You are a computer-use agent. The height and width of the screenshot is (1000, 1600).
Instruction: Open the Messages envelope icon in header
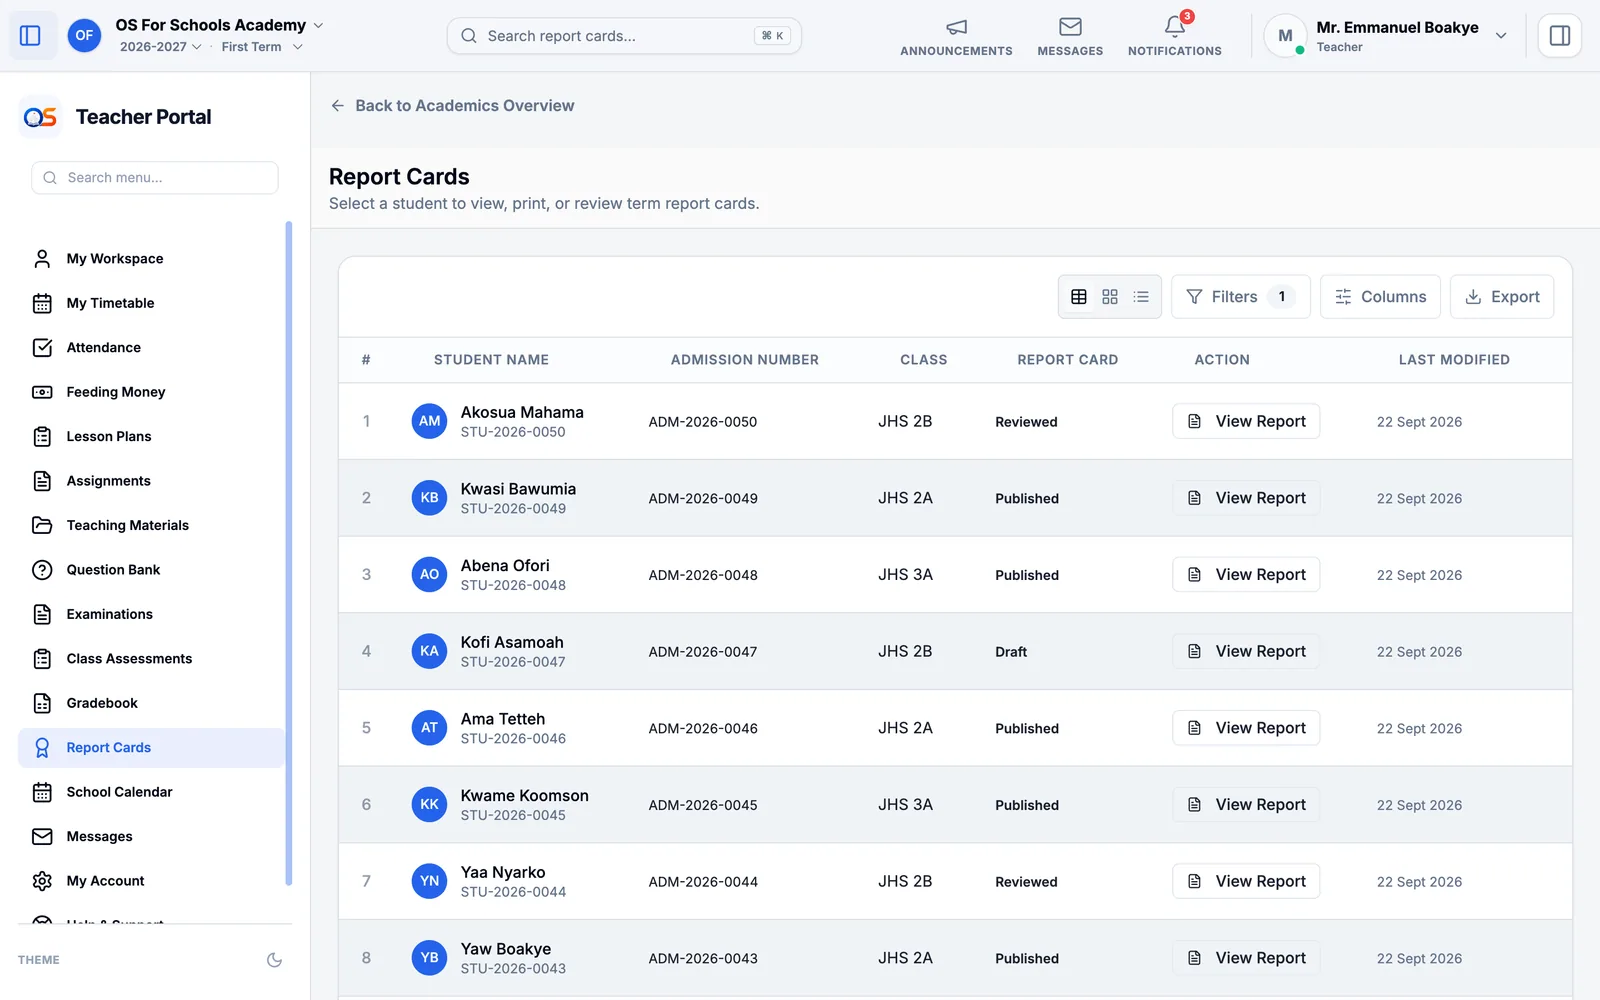point(1070,27)
